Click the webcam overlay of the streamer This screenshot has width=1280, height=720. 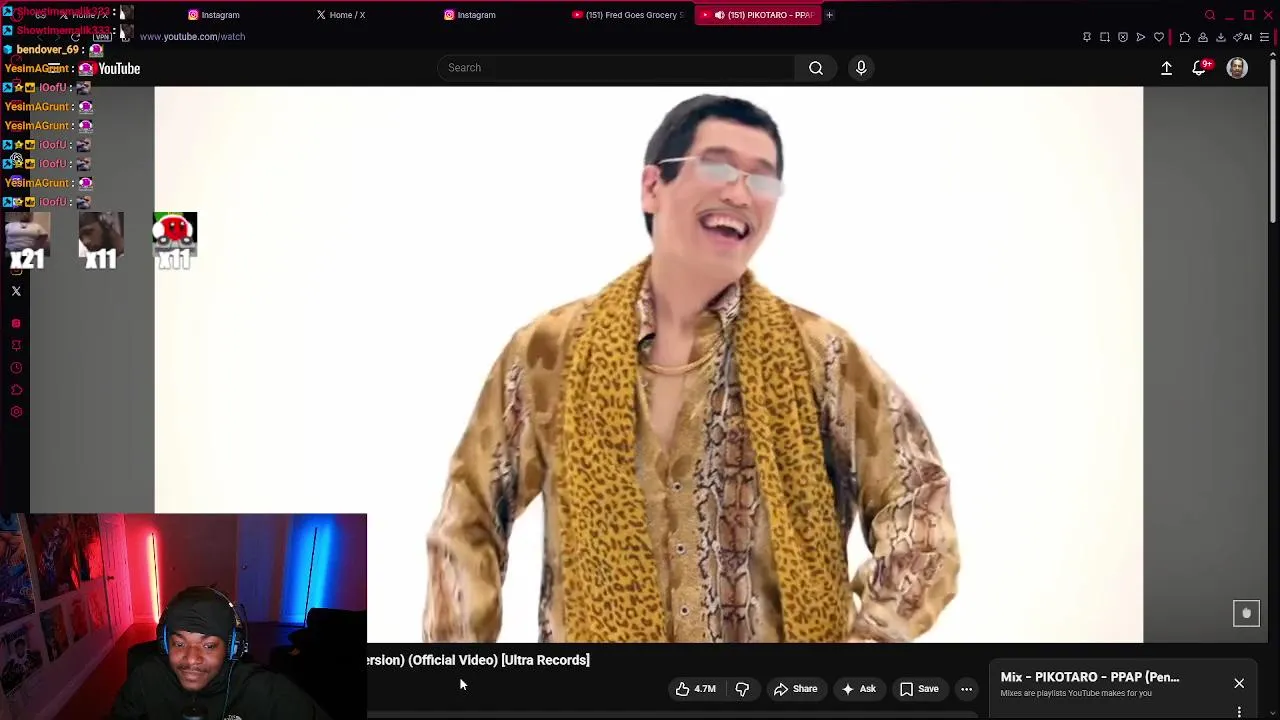point(184,617)
